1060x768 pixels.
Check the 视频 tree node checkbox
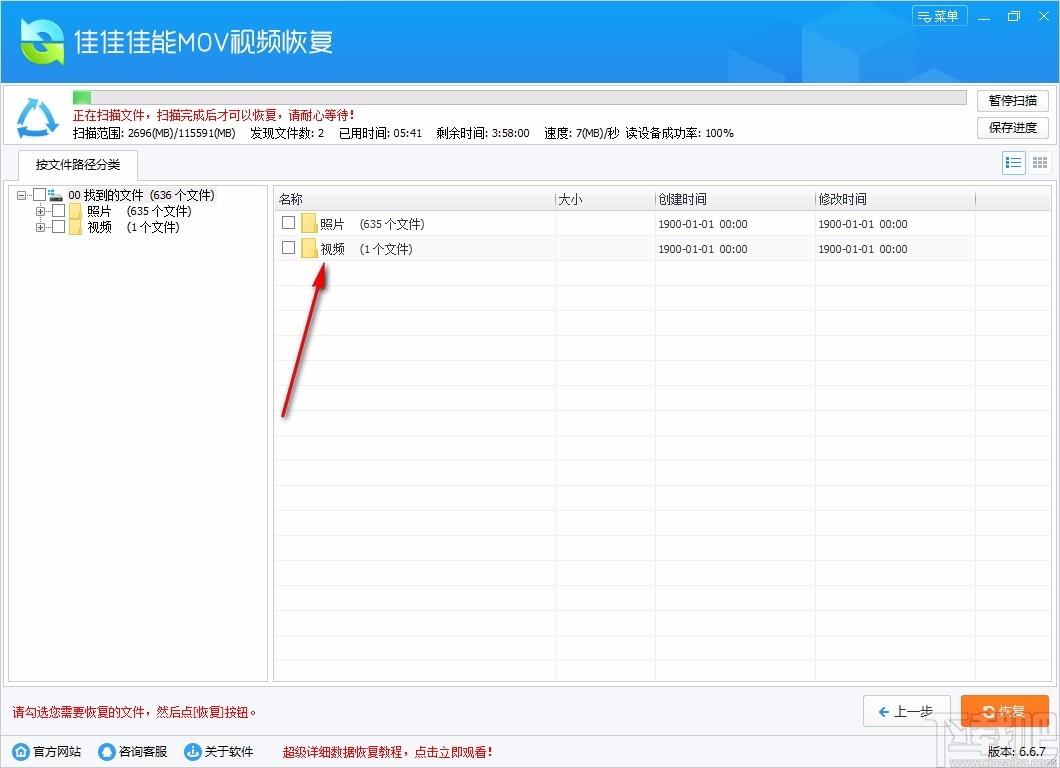(x=58, y=226)
